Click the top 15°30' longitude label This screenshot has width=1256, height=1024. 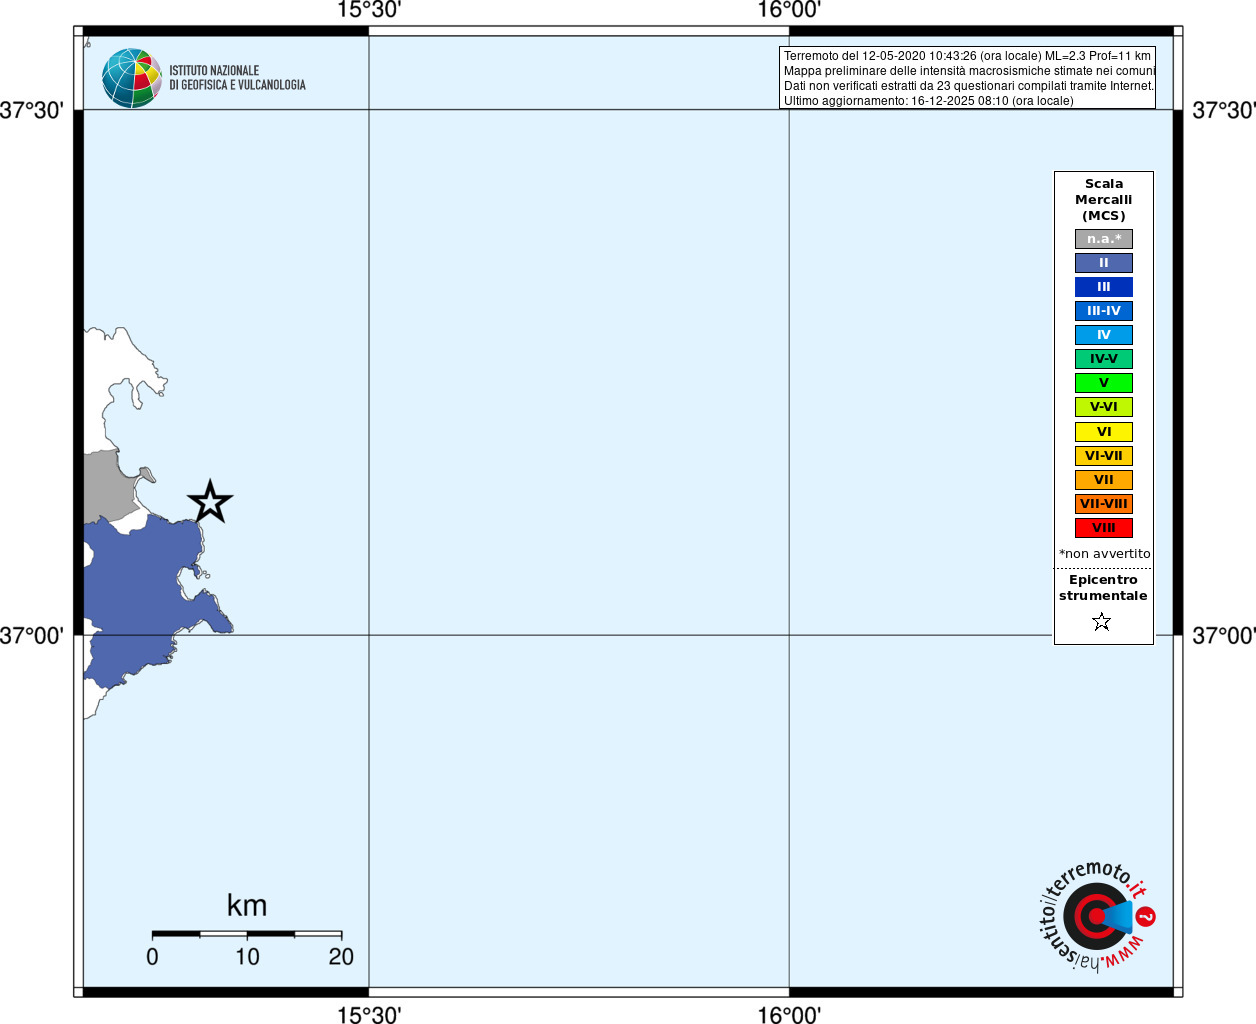[369, 10]
